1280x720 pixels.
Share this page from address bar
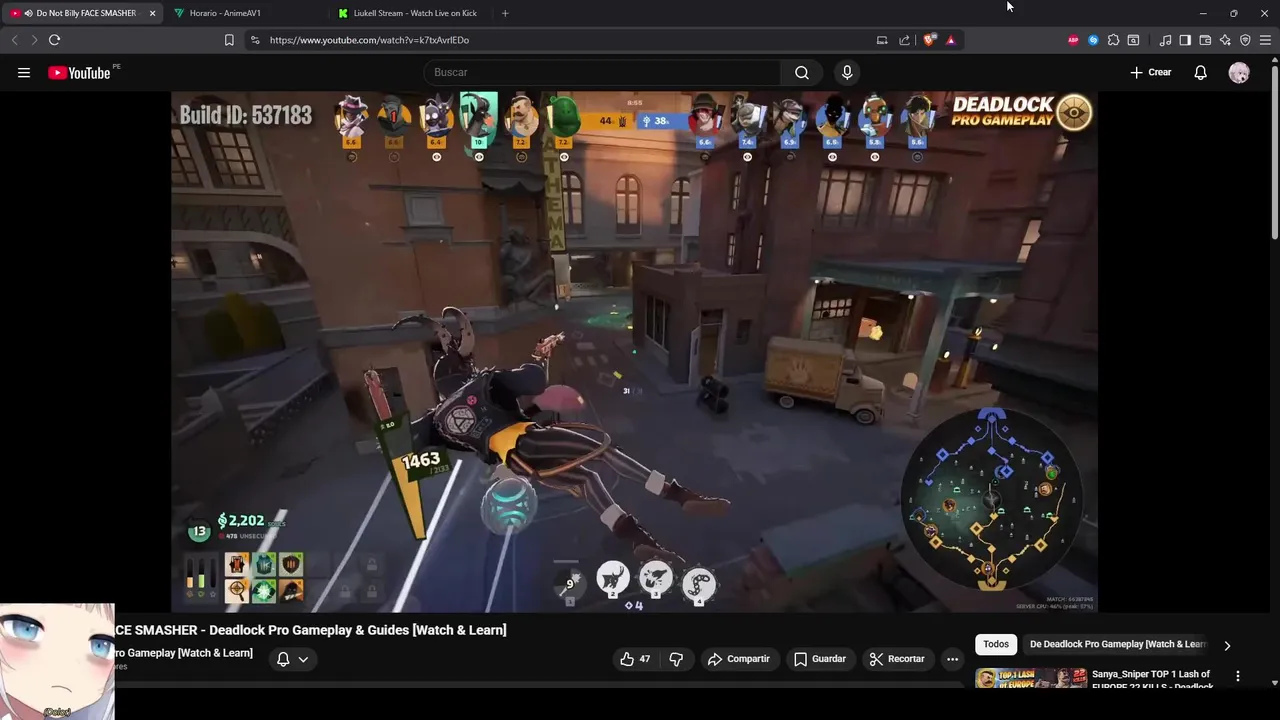point(905,40)
